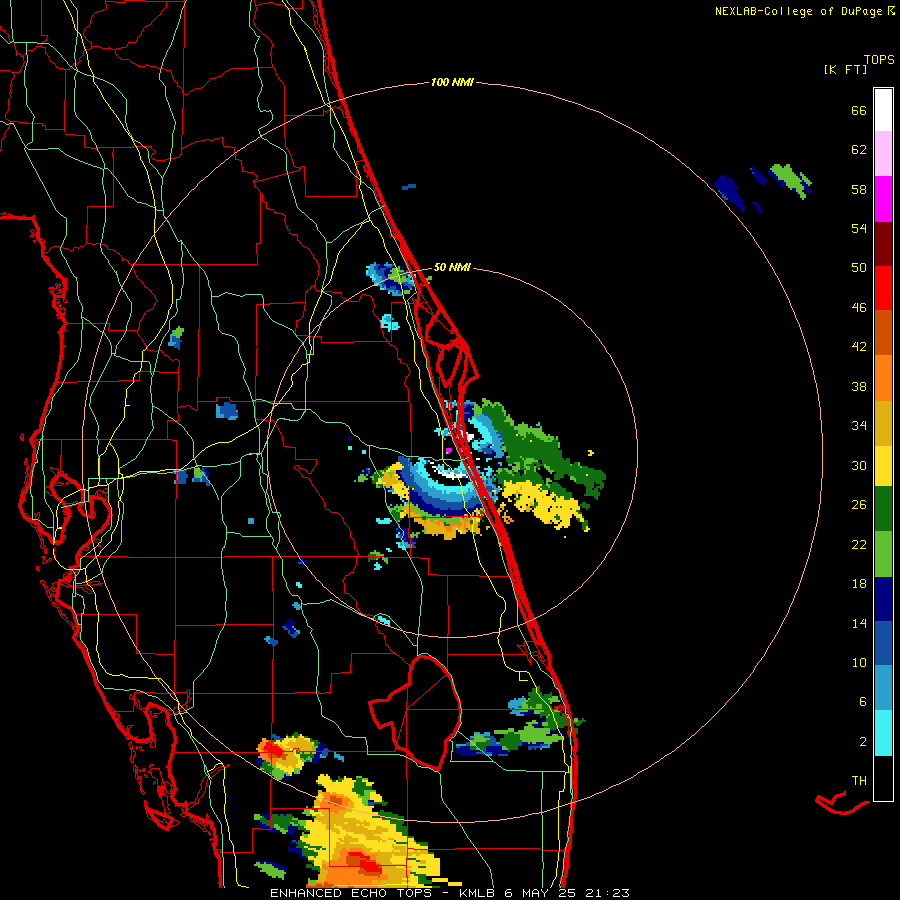Click the legend value "10"
The width and height of the screenshot is (900, 900).
[859, 662]
